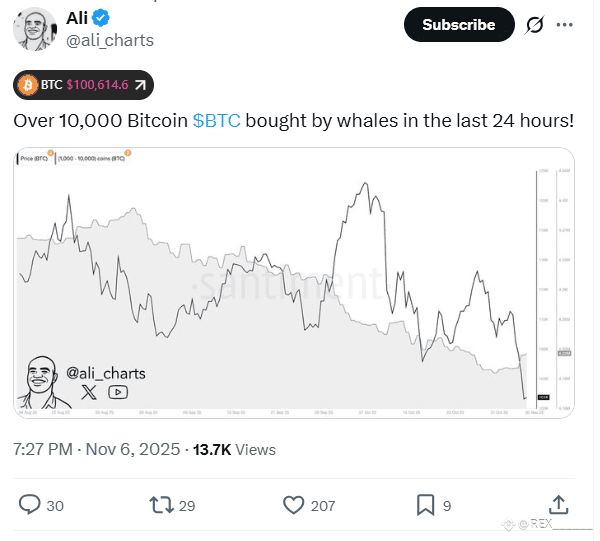This screenshot has width=600, height=541.
Task: Open the share post icon
Action: coord(560,505)
